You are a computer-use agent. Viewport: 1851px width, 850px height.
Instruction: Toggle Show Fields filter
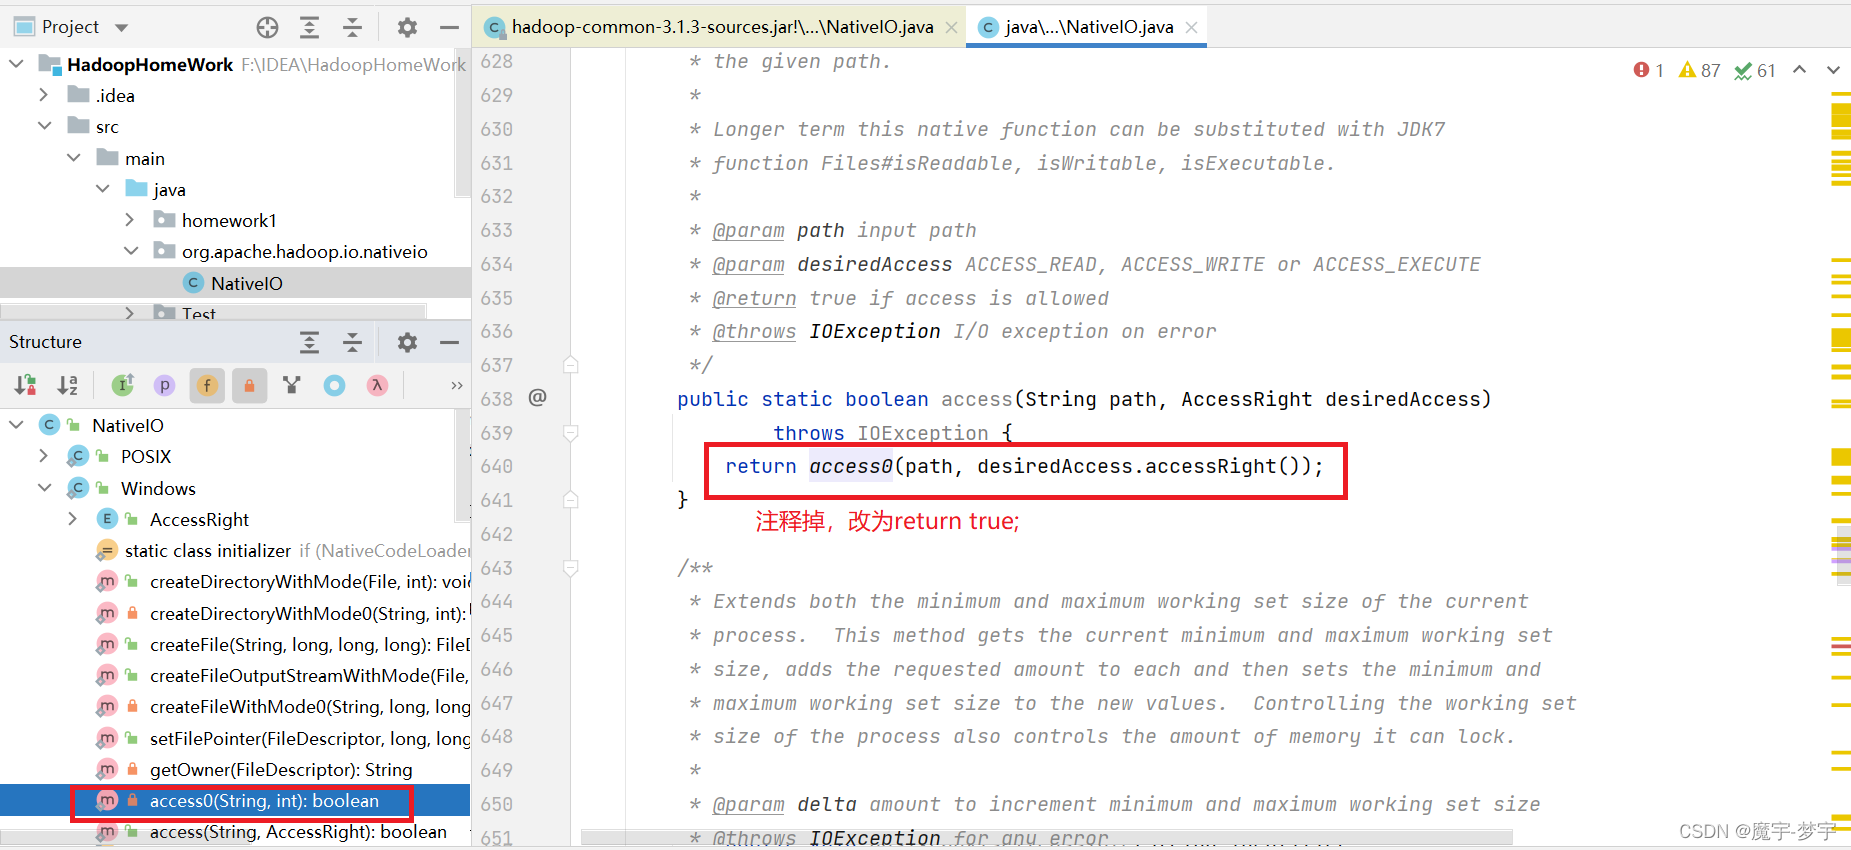207,385
